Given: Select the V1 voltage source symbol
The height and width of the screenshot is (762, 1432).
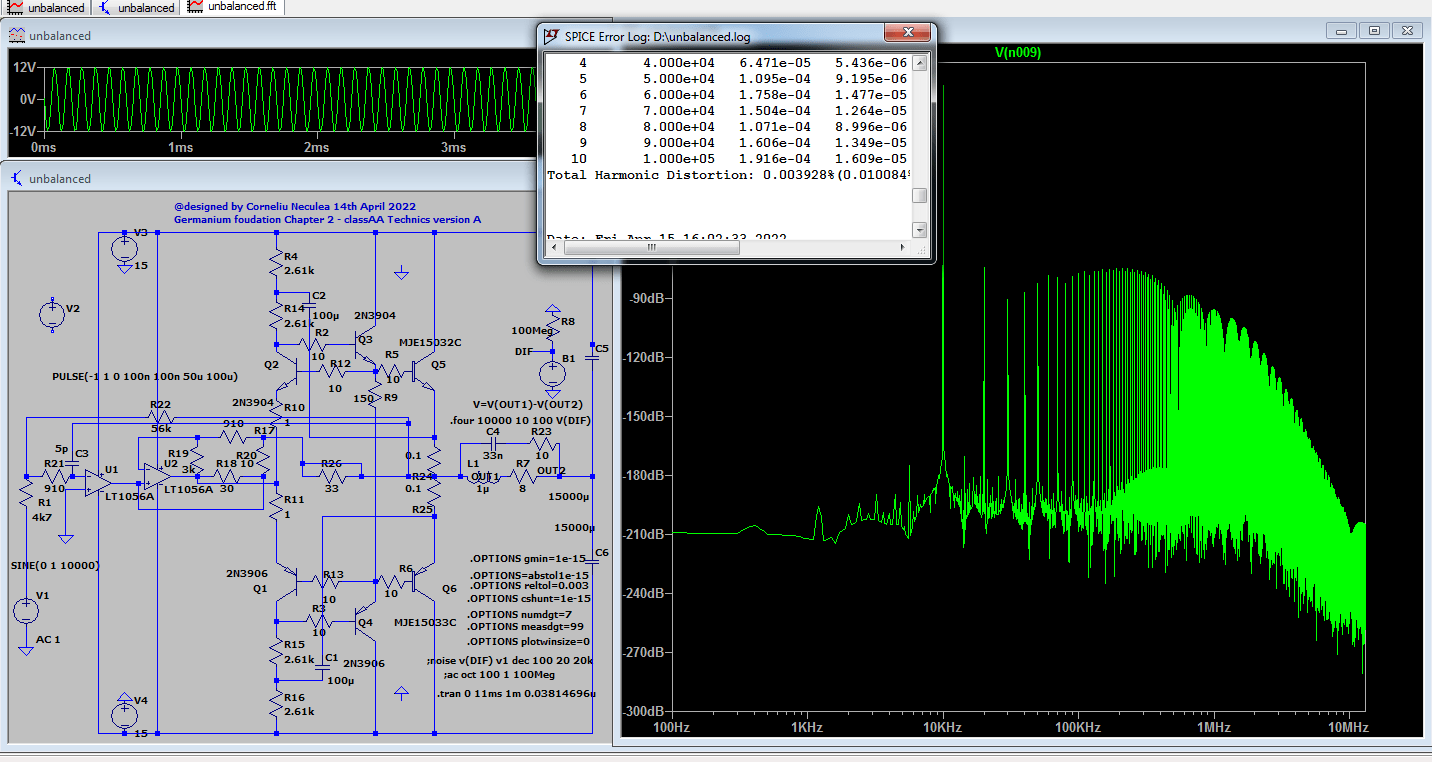Looking at the screenshot, I should tap(27, 610).
